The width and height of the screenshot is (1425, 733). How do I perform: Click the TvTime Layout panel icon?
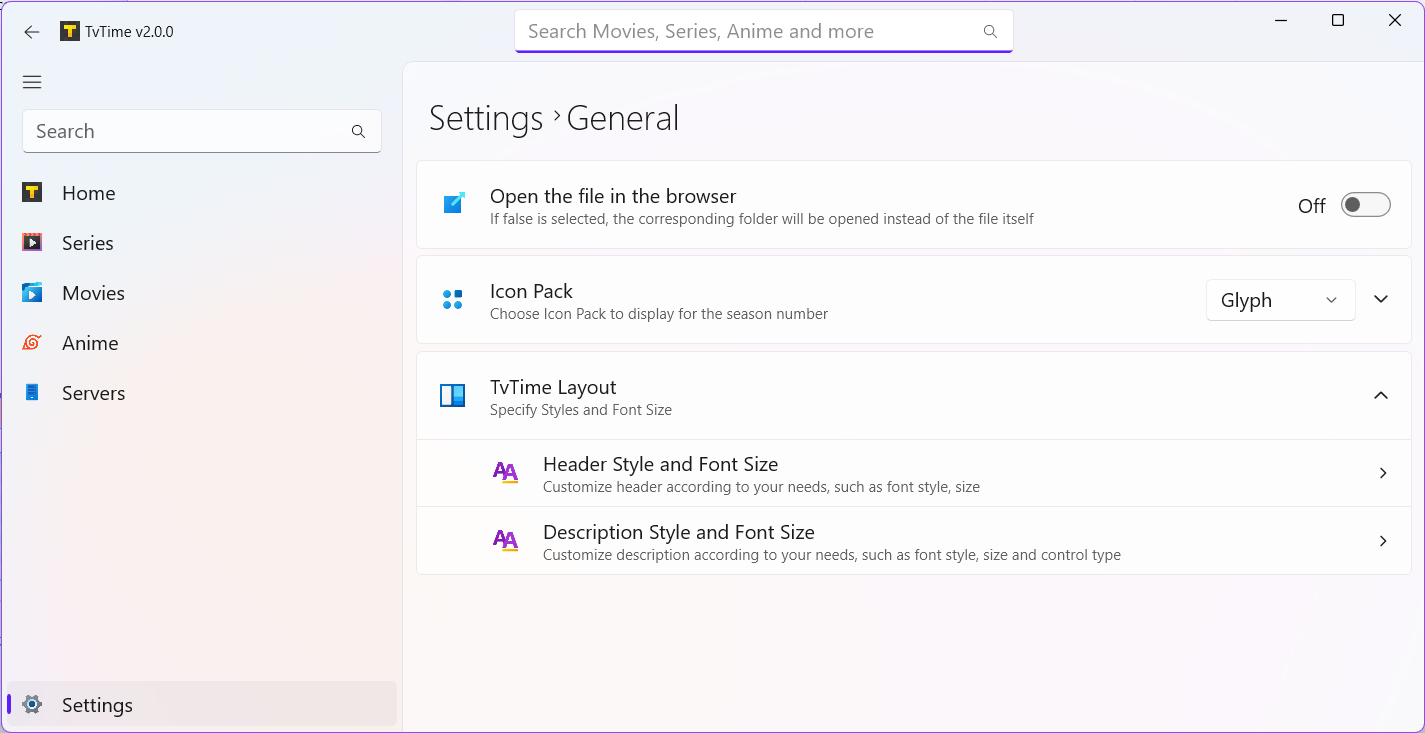pyautogui.click(x=453, y=396)
